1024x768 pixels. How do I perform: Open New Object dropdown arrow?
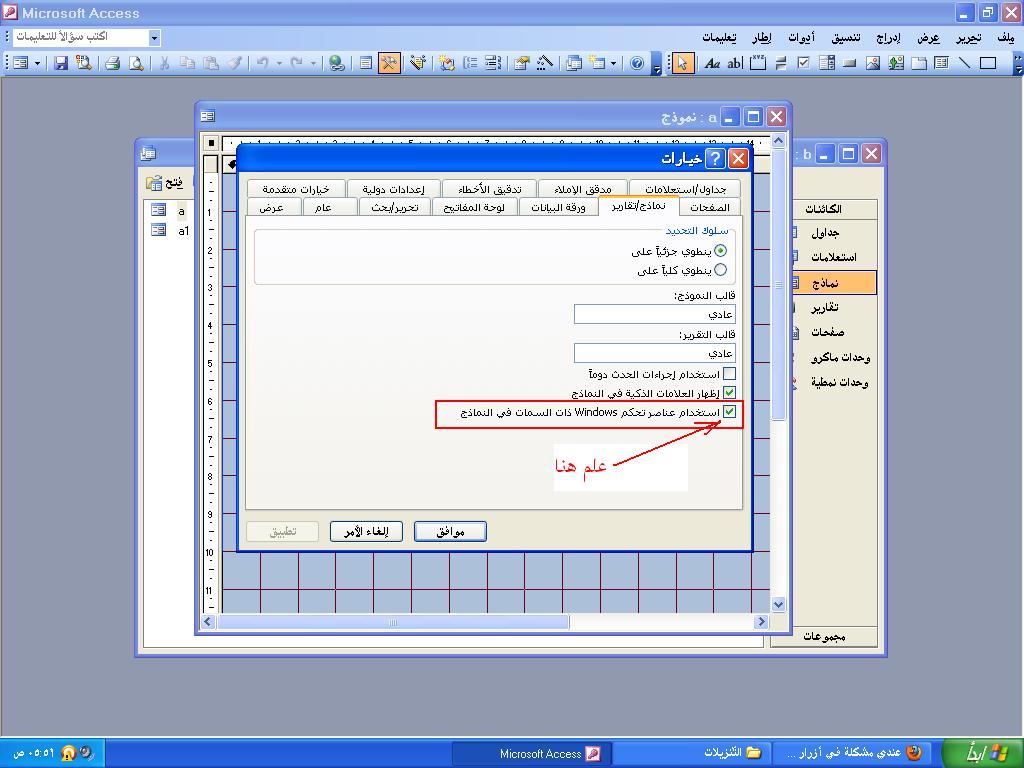(x=613, y=63)
